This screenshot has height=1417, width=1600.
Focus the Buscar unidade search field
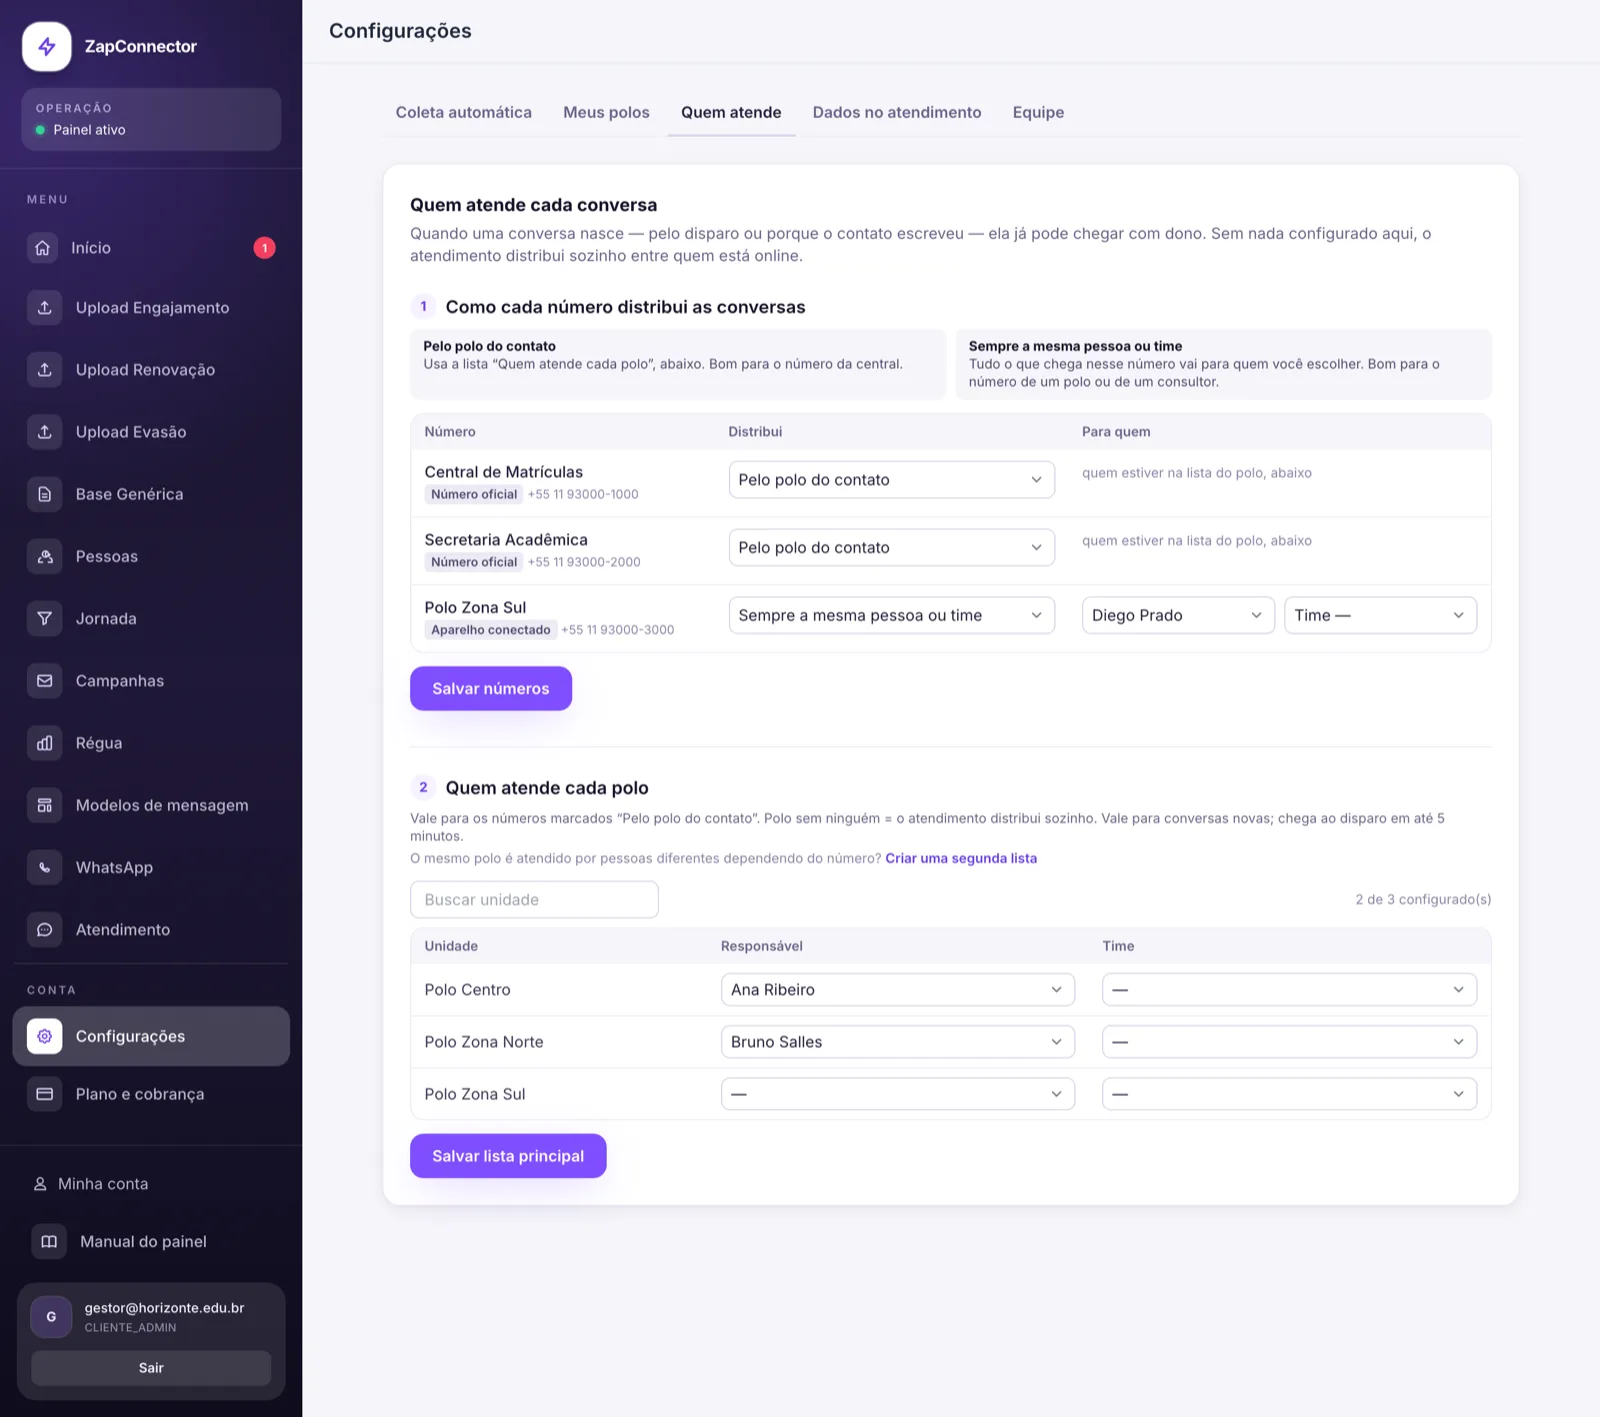[x=534, y=900]
